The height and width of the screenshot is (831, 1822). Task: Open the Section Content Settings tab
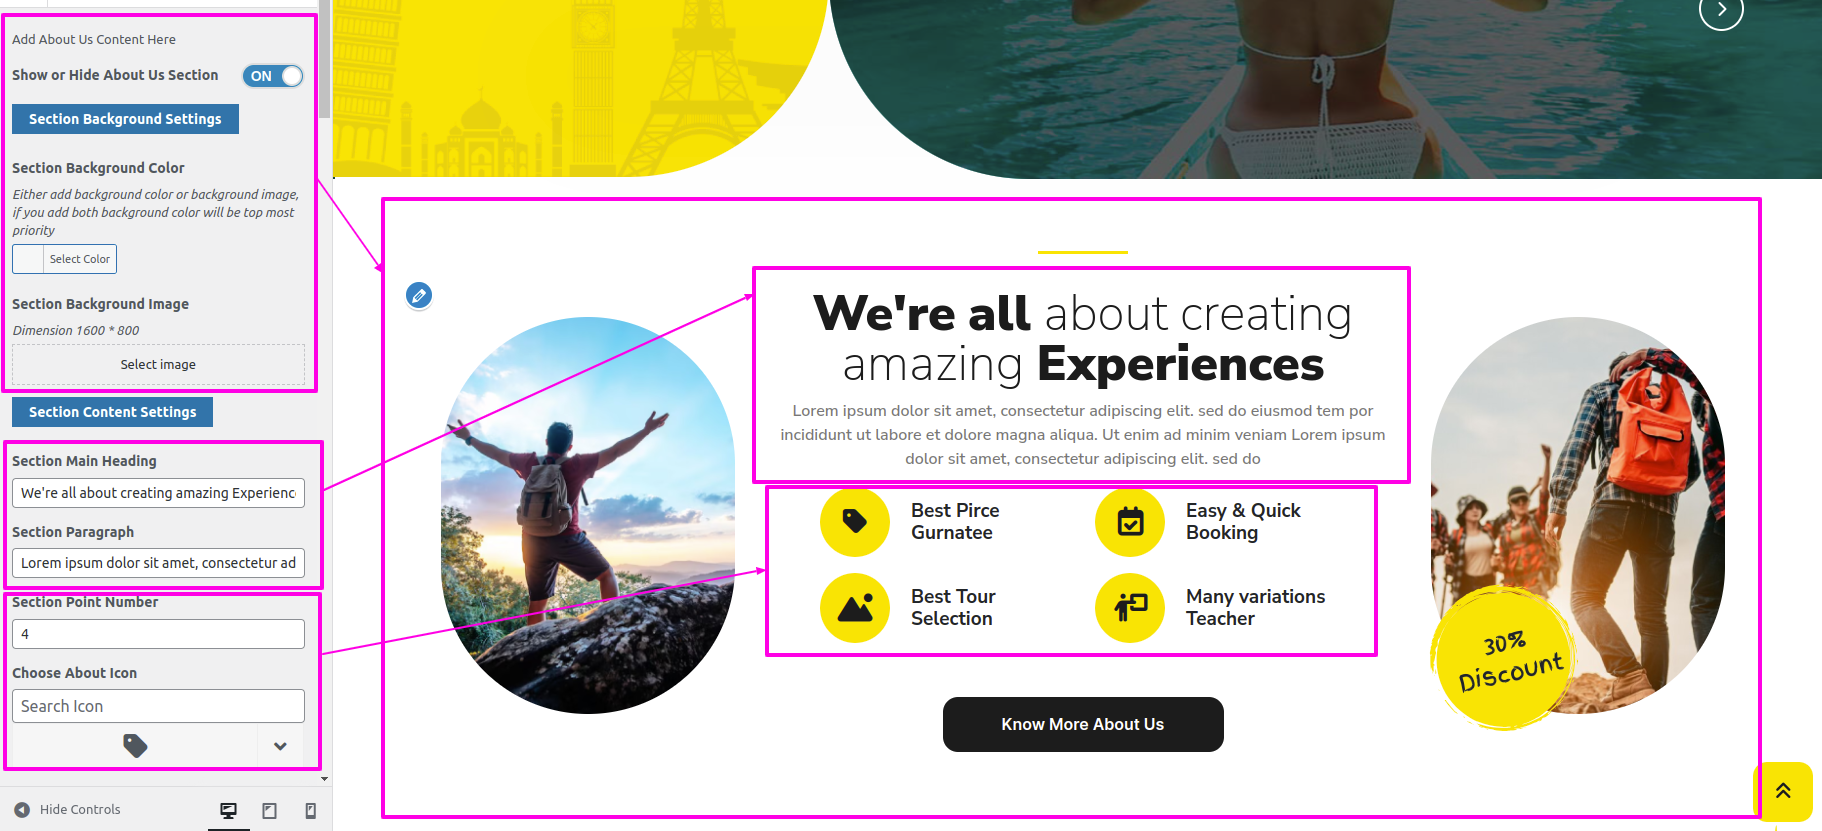click(x=112, y=412)
